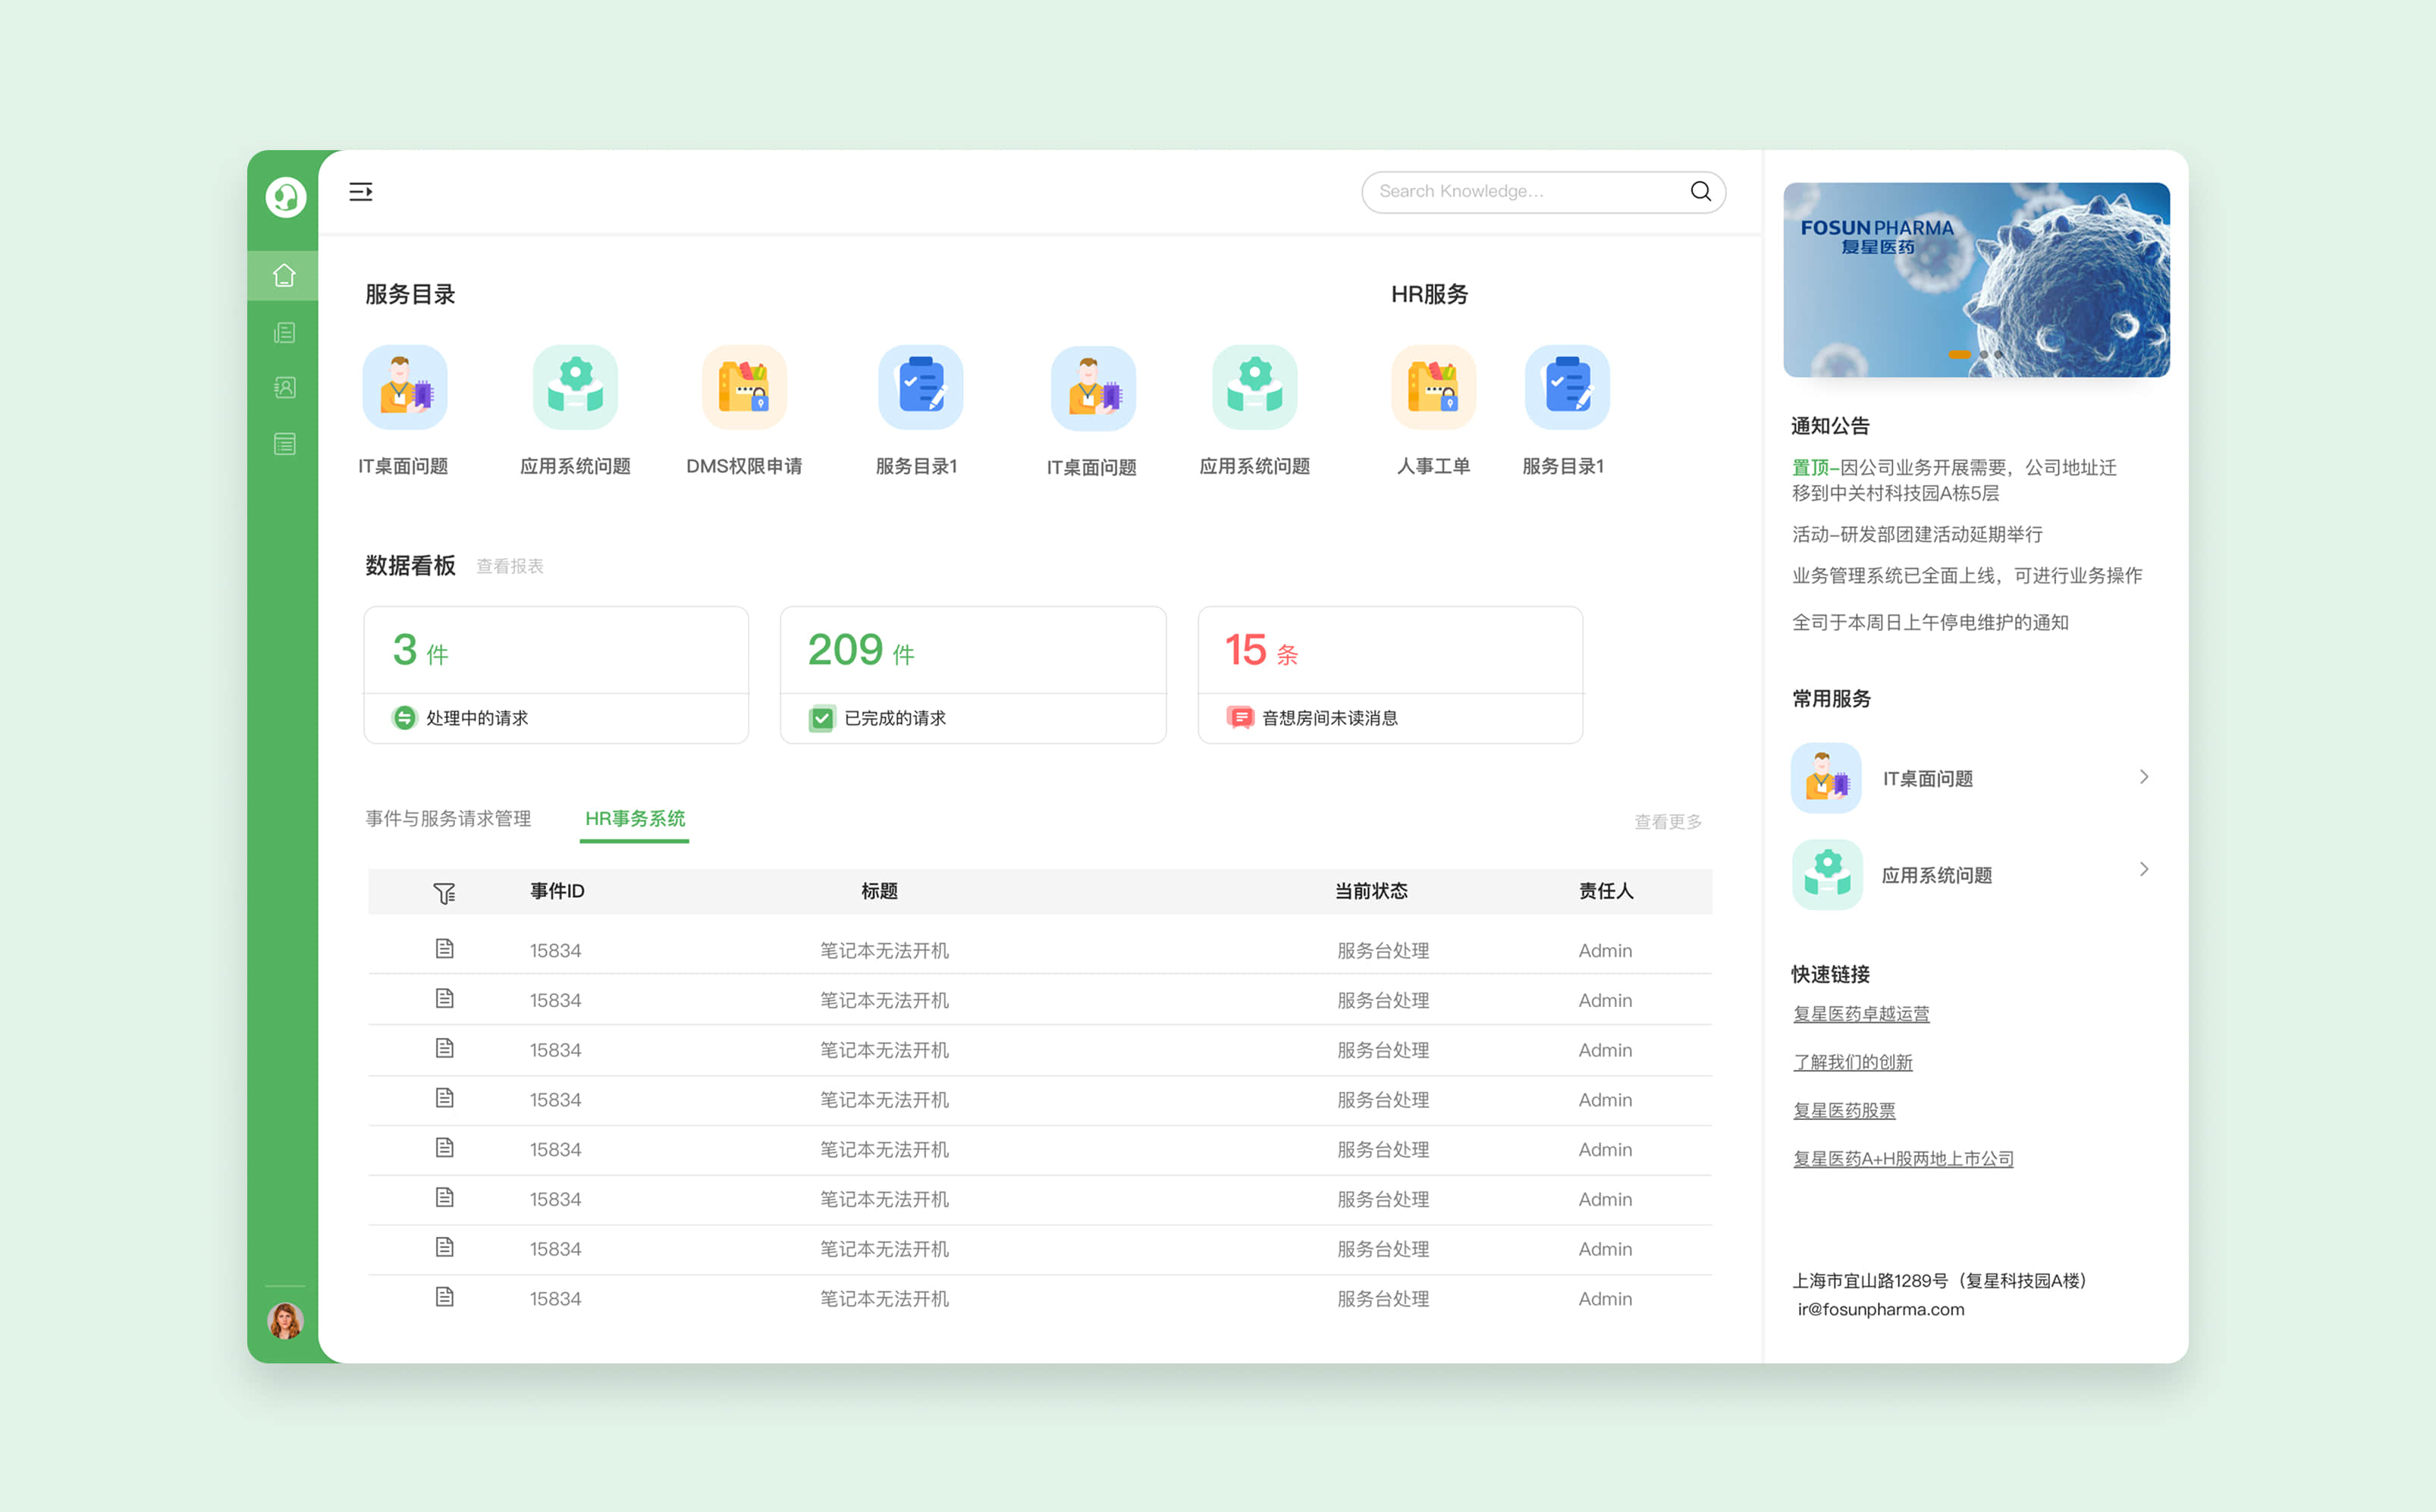
Task: Click the document icon in the first table row
Action: pos(444,949)
